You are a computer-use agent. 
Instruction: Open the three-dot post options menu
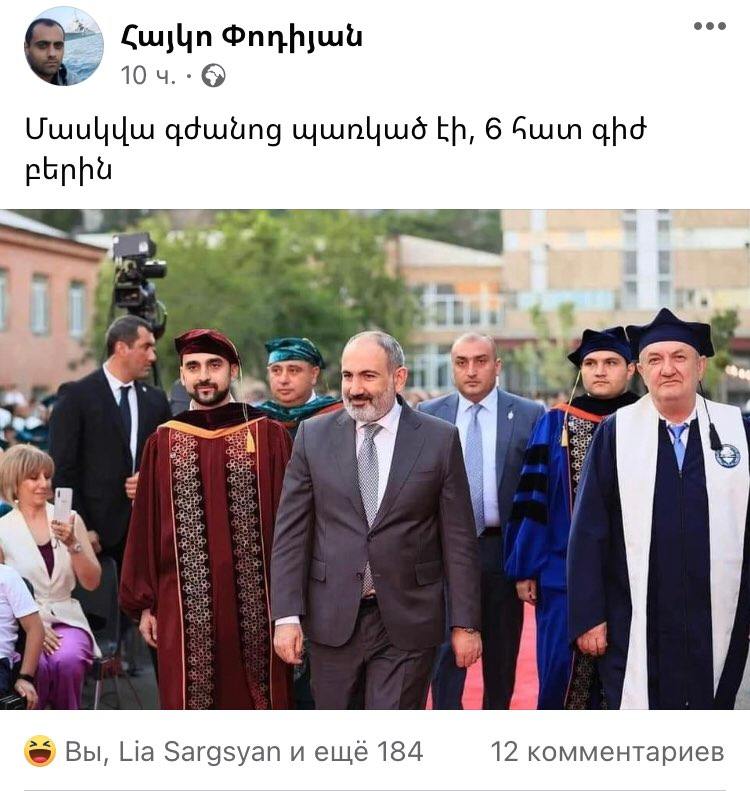pos(710,26)
